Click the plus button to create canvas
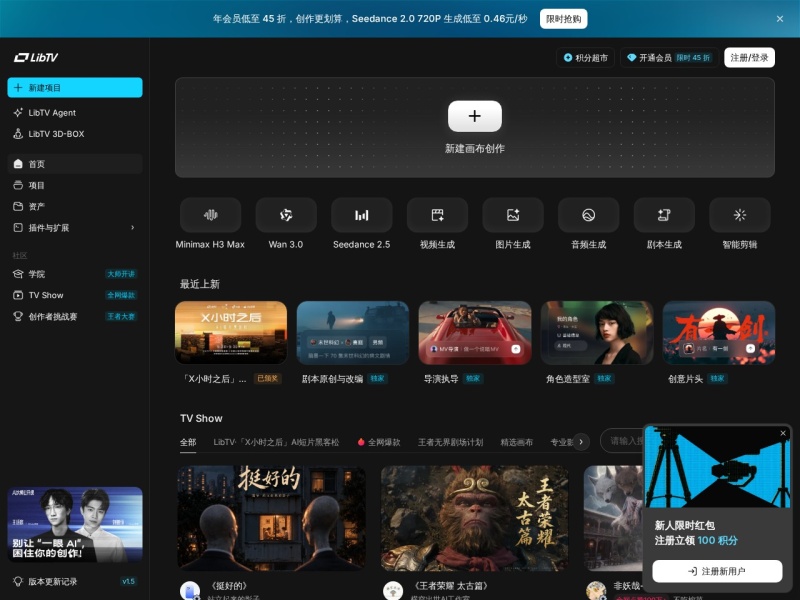This screenshot has width=800, height=600. coord(474,116)
